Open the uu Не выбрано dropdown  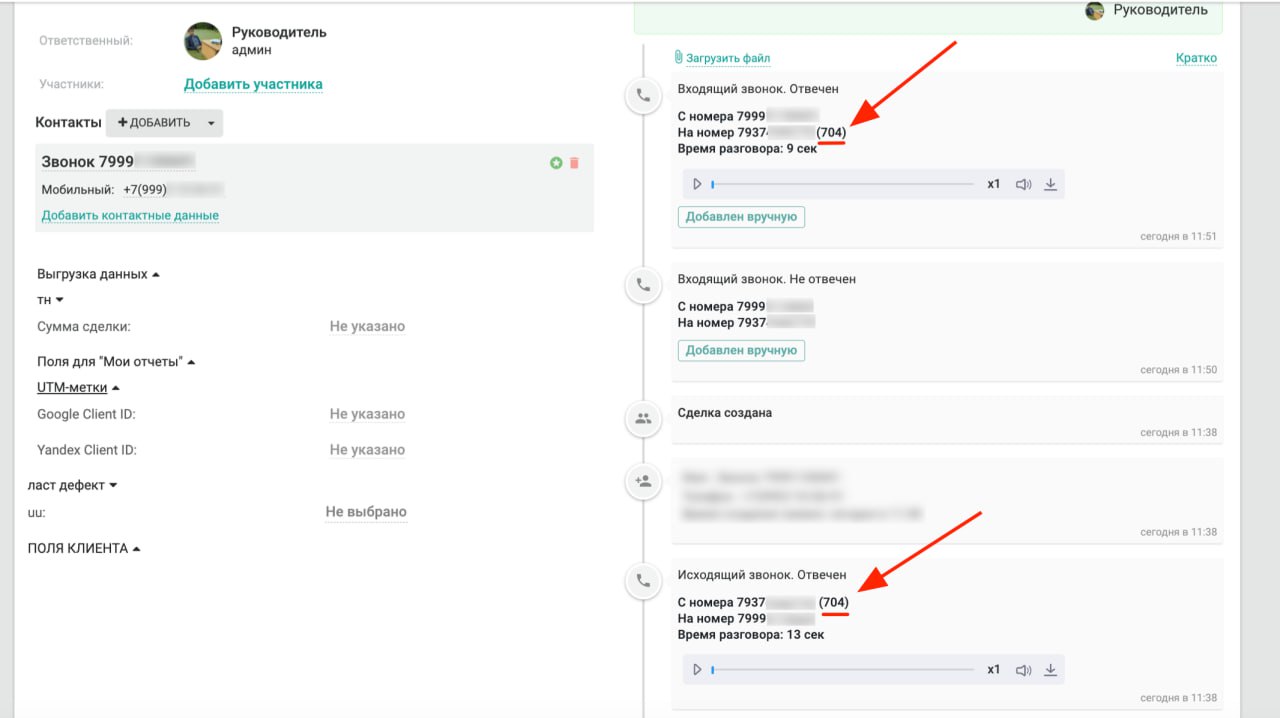[366, 512]
